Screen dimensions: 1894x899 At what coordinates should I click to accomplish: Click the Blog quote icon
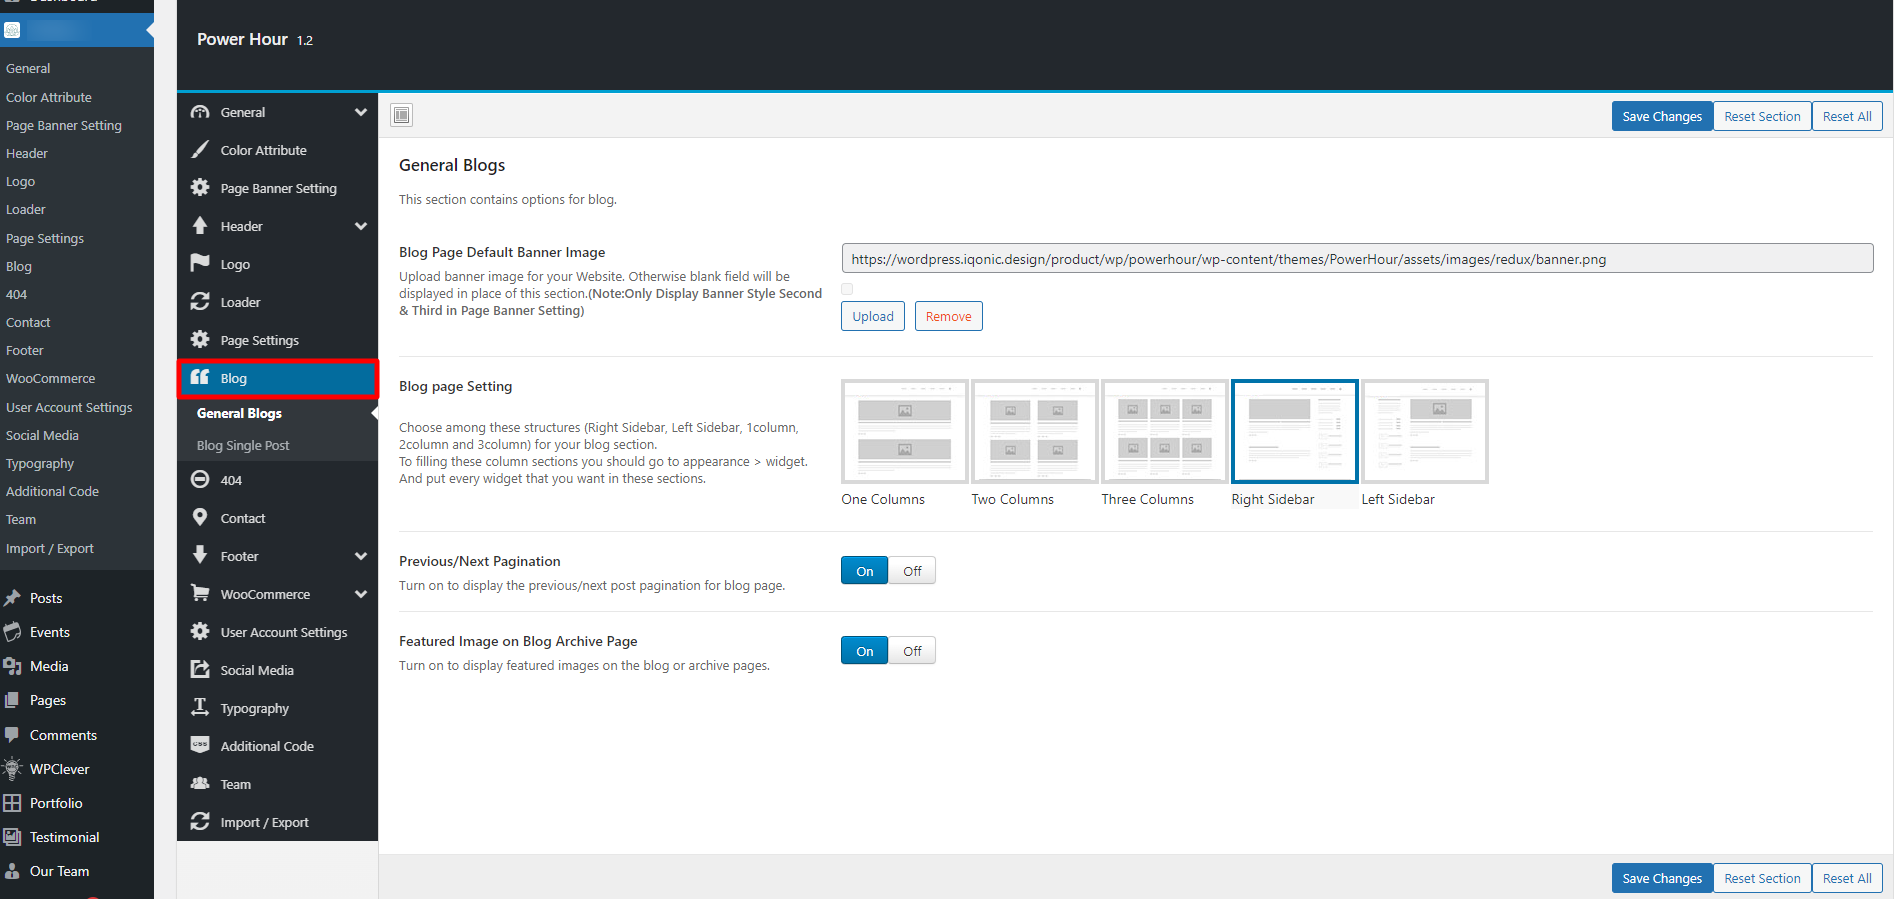[200, 377]
